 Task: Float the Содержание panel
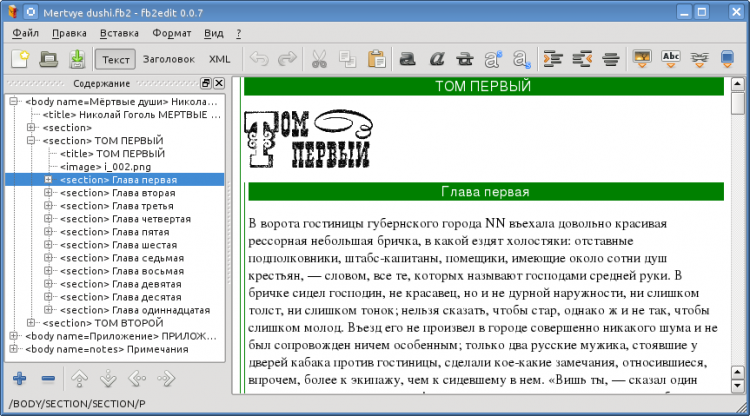(x=206, y=83)
